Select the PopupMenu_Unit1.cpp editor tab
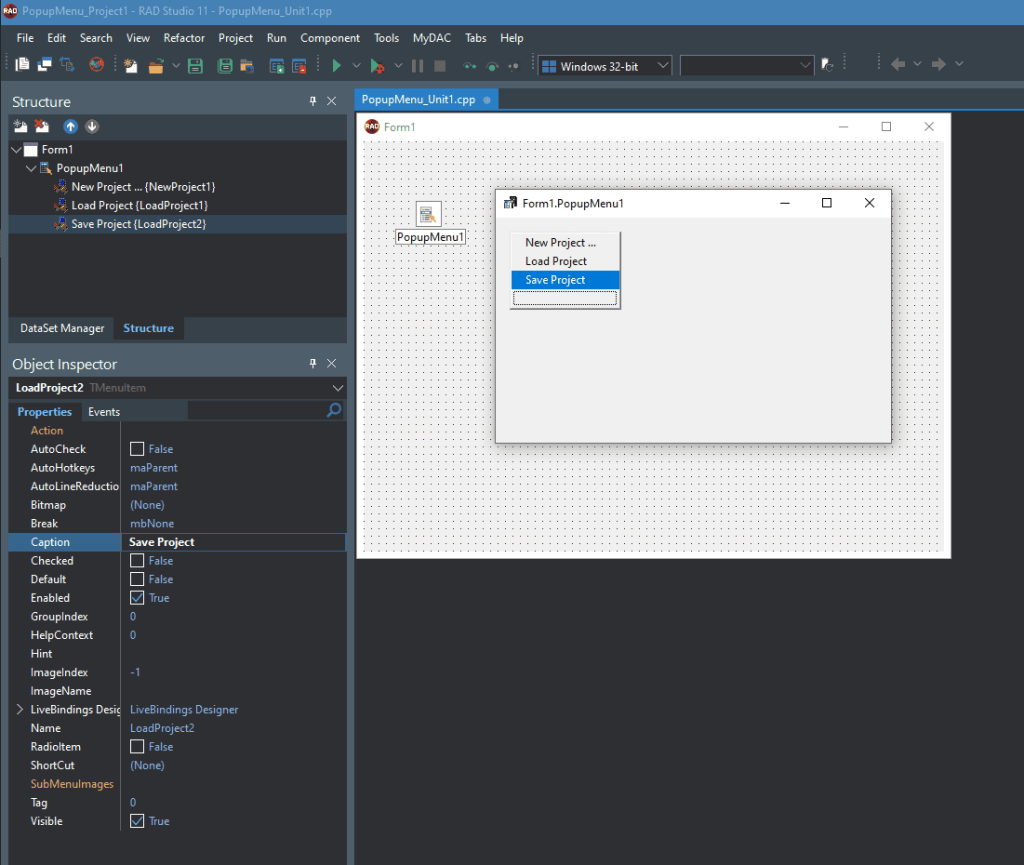This screenshot has height=865, width=1024. point(425,100)
